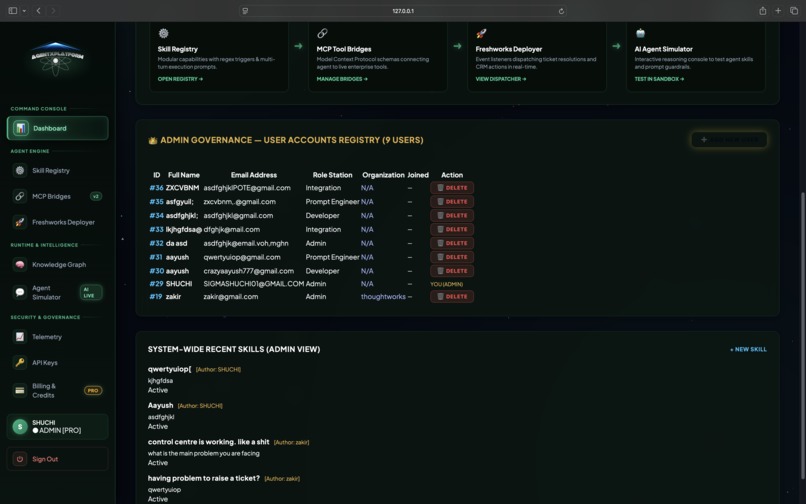Click email zakir@gmail.com
The height and width of the screenshot is (504, 806).
tap(231, 297)
